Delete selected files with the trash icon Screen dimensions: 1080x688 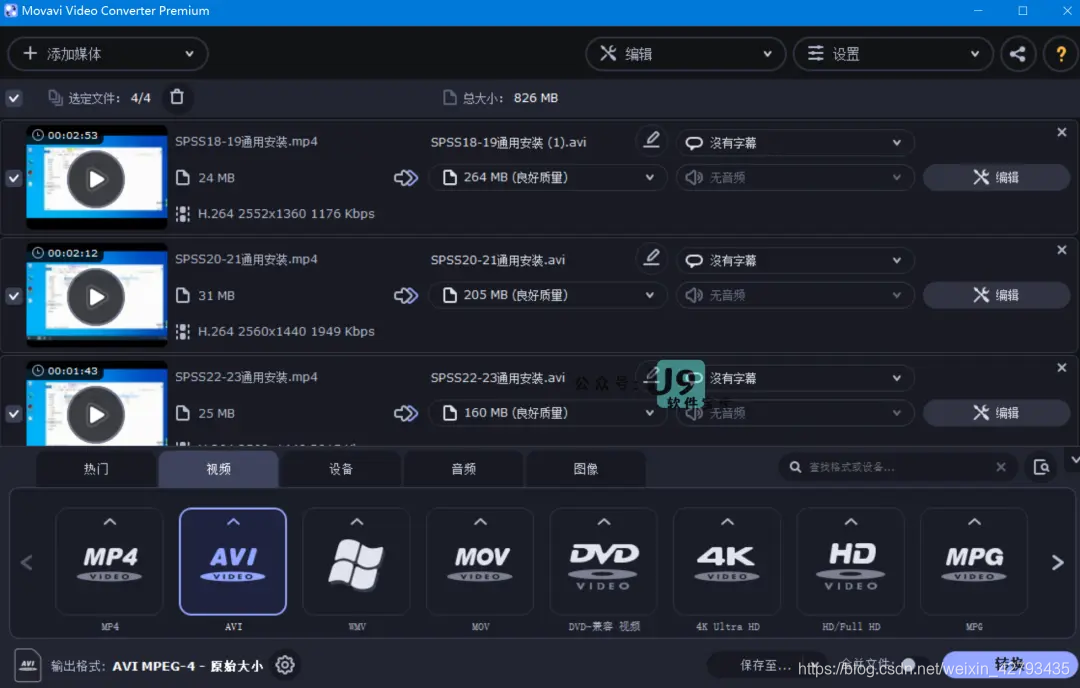click(x=177, y=97)
